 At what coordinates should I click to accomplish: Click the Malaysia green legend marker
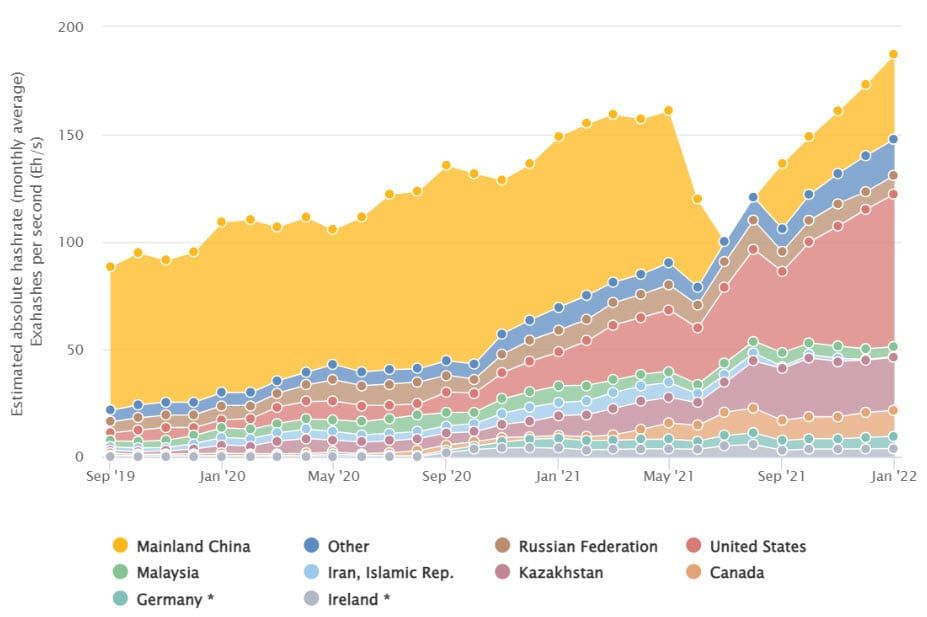click(120, 572)
